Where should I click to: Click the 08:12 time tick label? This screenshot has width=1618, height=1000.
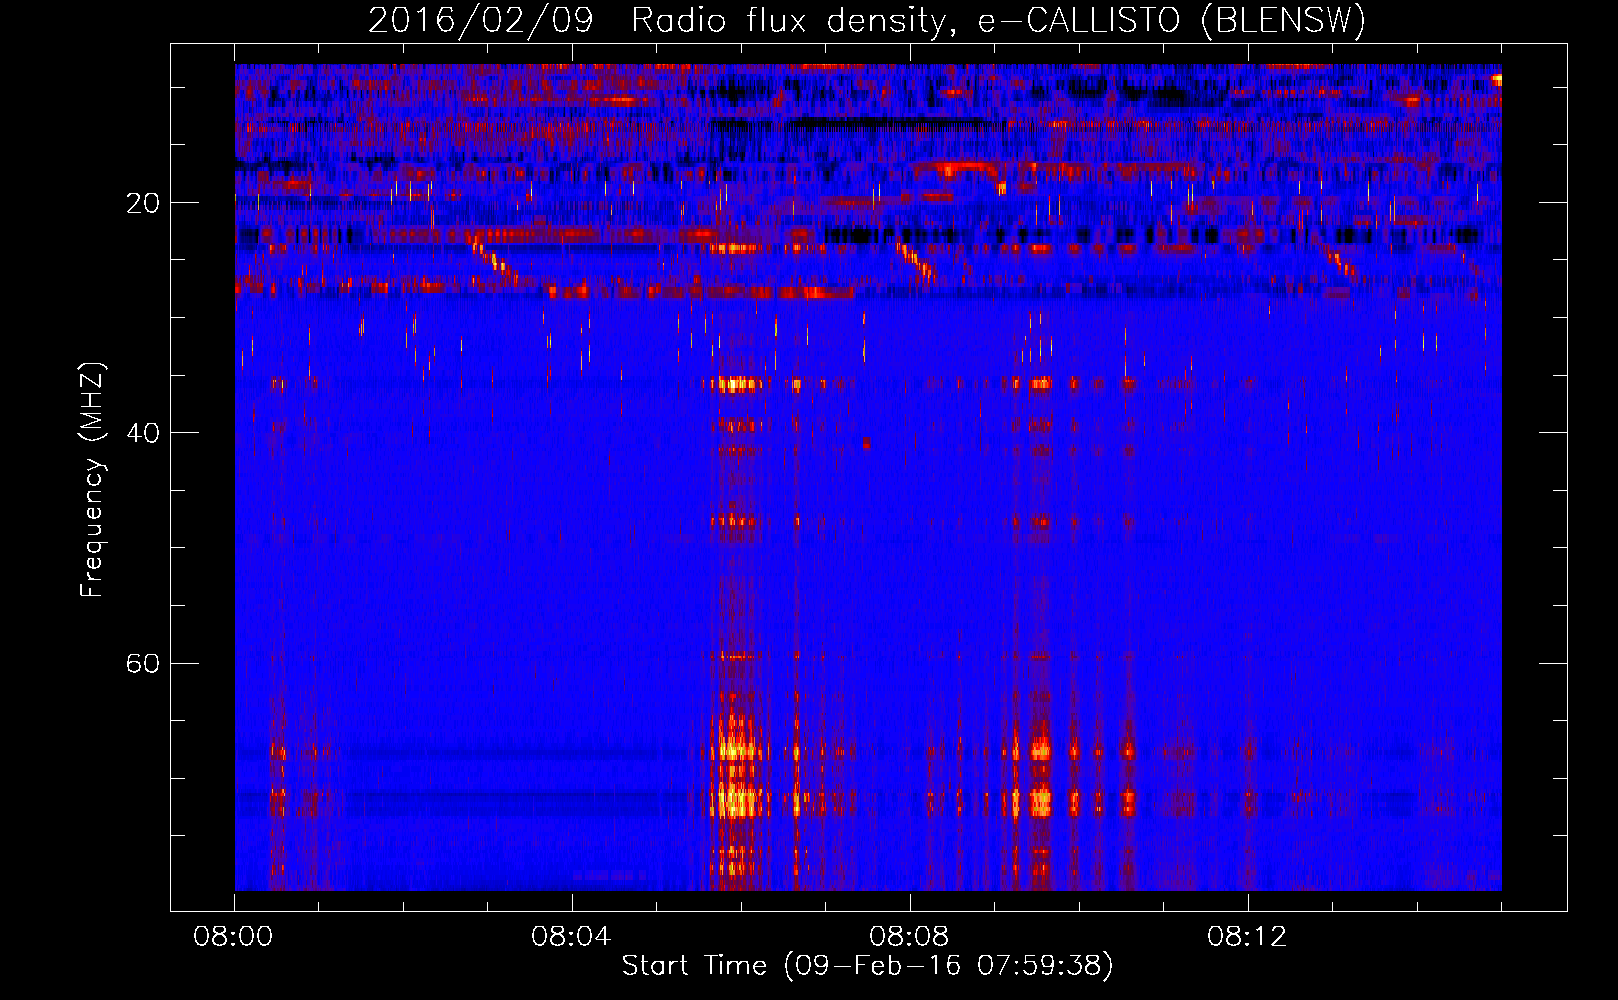click(1247, 937)
